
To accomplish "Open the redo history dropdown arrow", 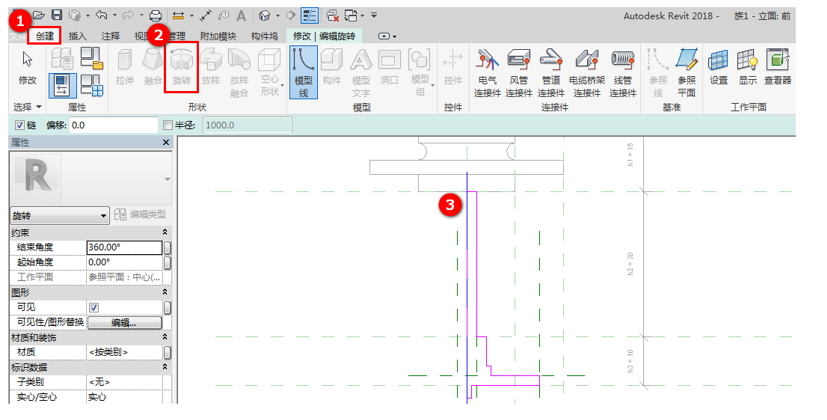I will pyautogui.click(x=141, y=16).
